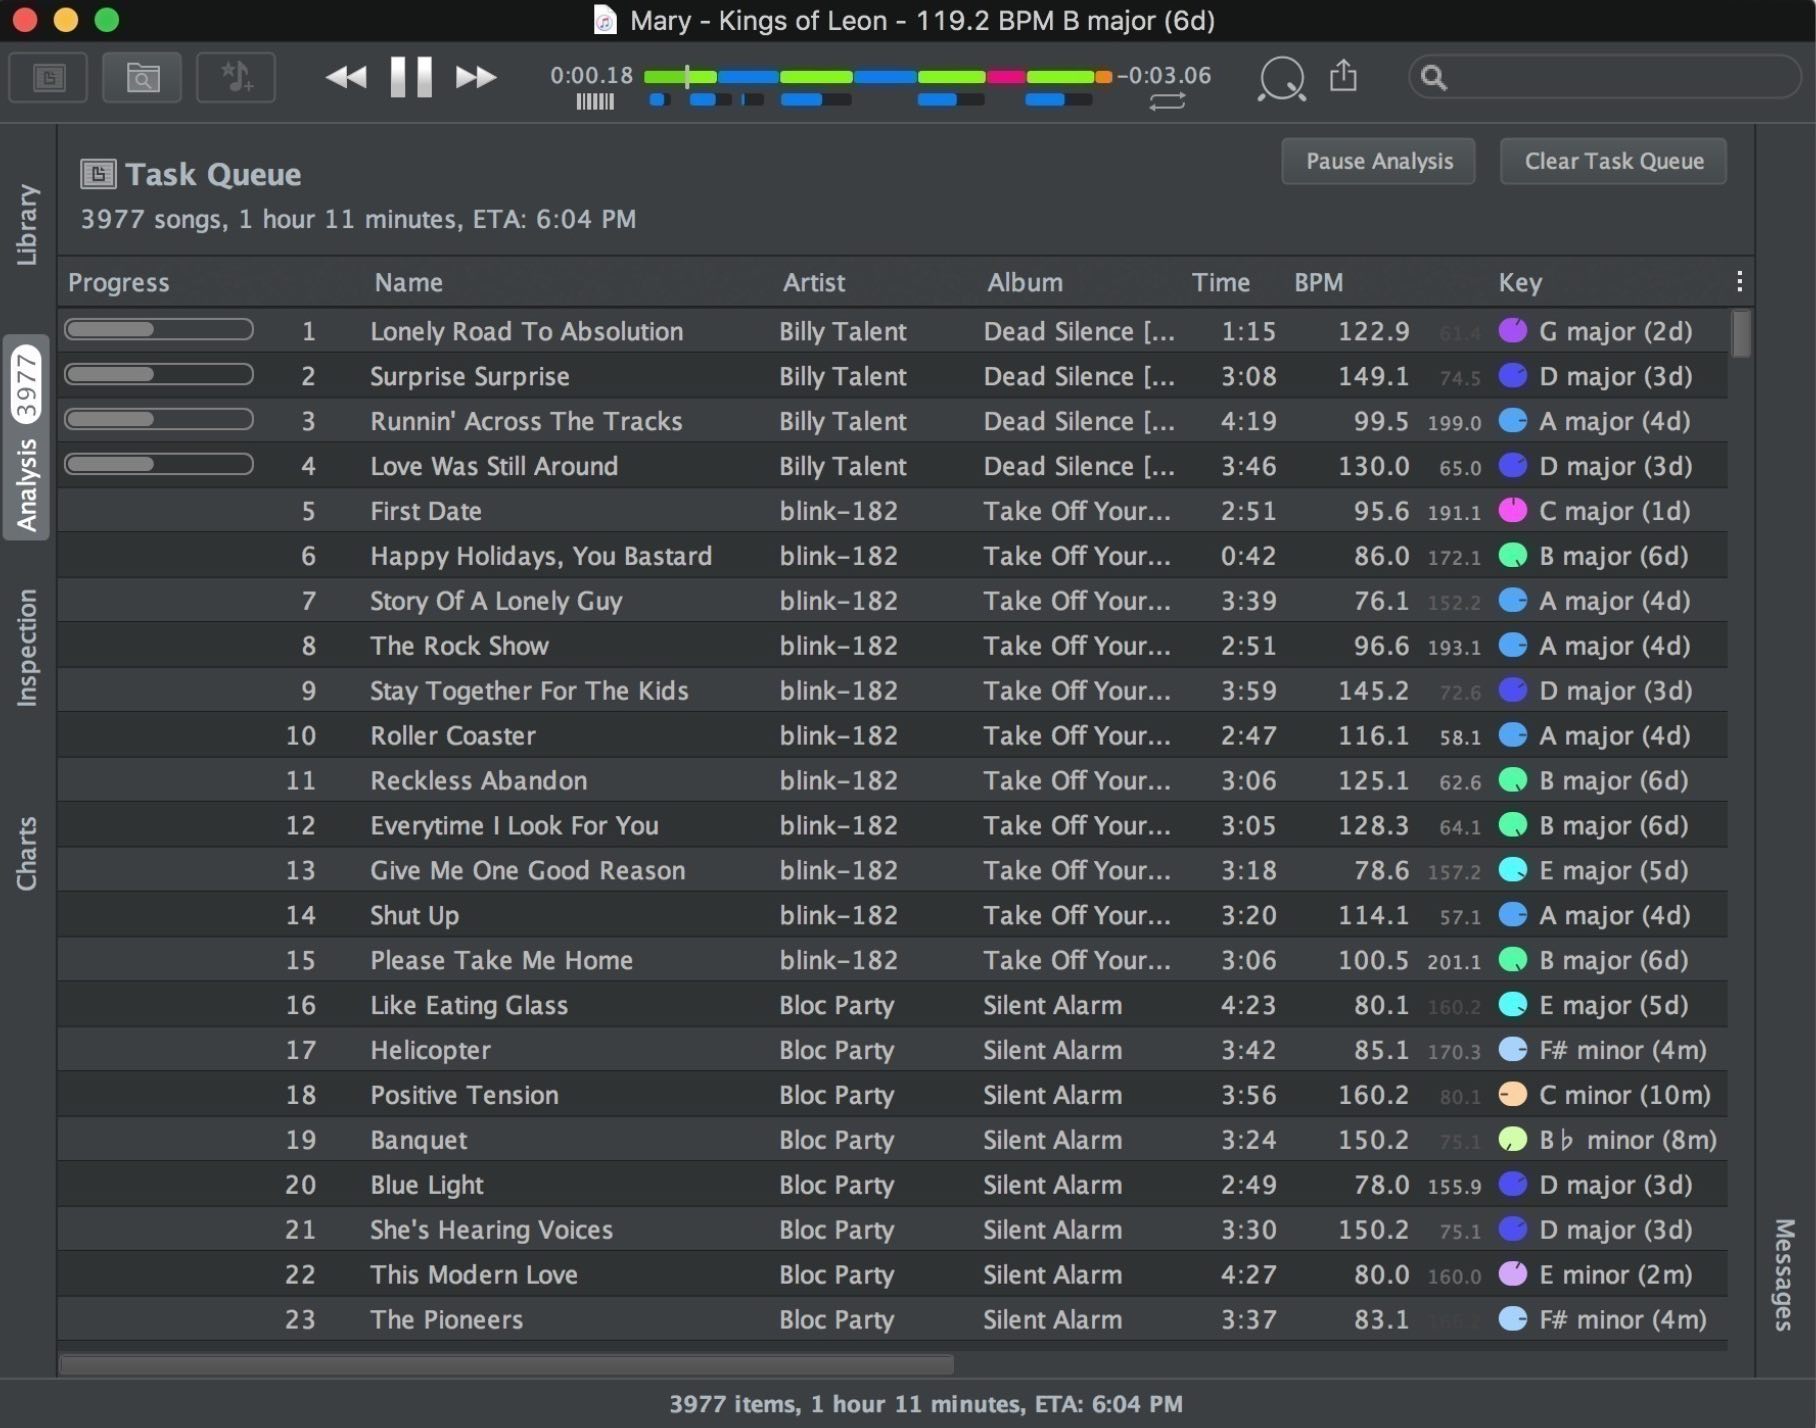Click key color dot for Reckless Abandon
Screen dimensions: 1816x1428
pyautogui.click(x=1513, y=780)
